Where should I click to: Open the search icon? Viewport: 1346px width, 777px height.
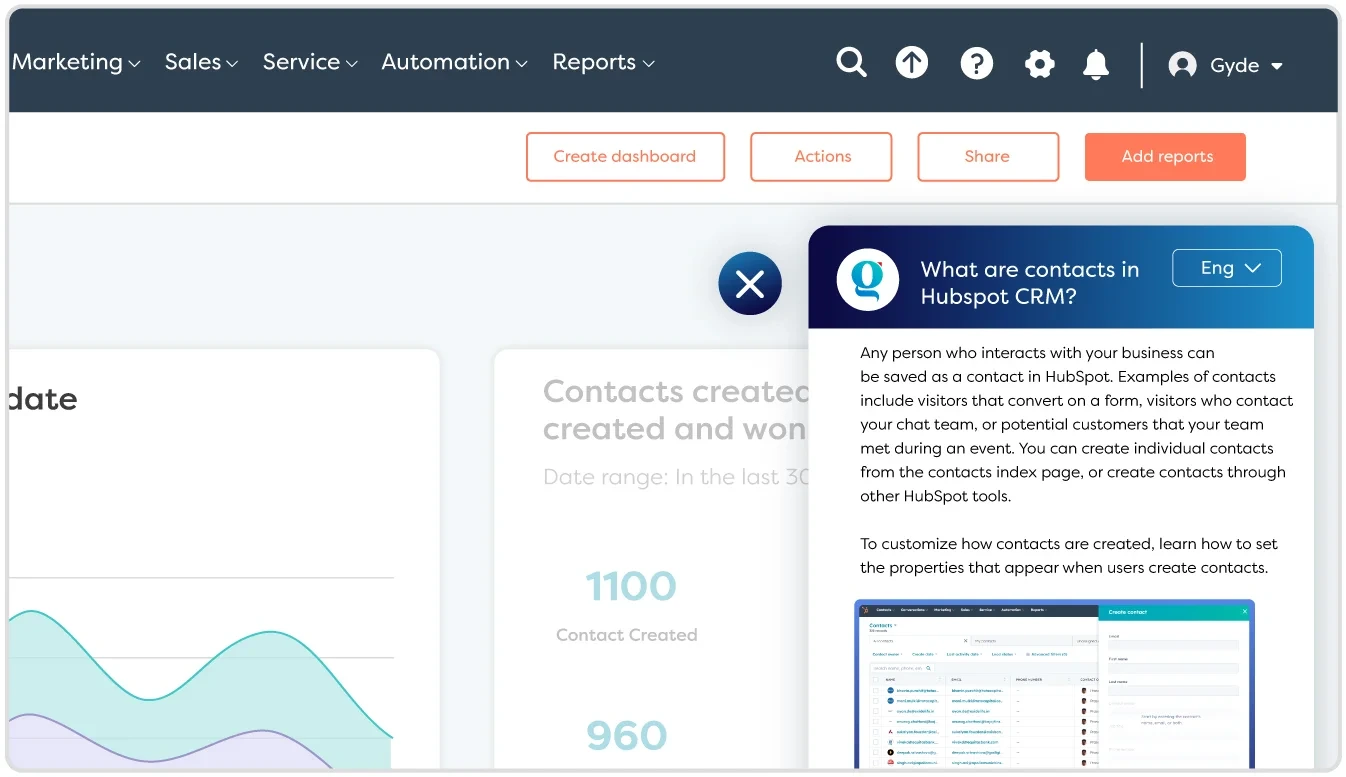851,62
